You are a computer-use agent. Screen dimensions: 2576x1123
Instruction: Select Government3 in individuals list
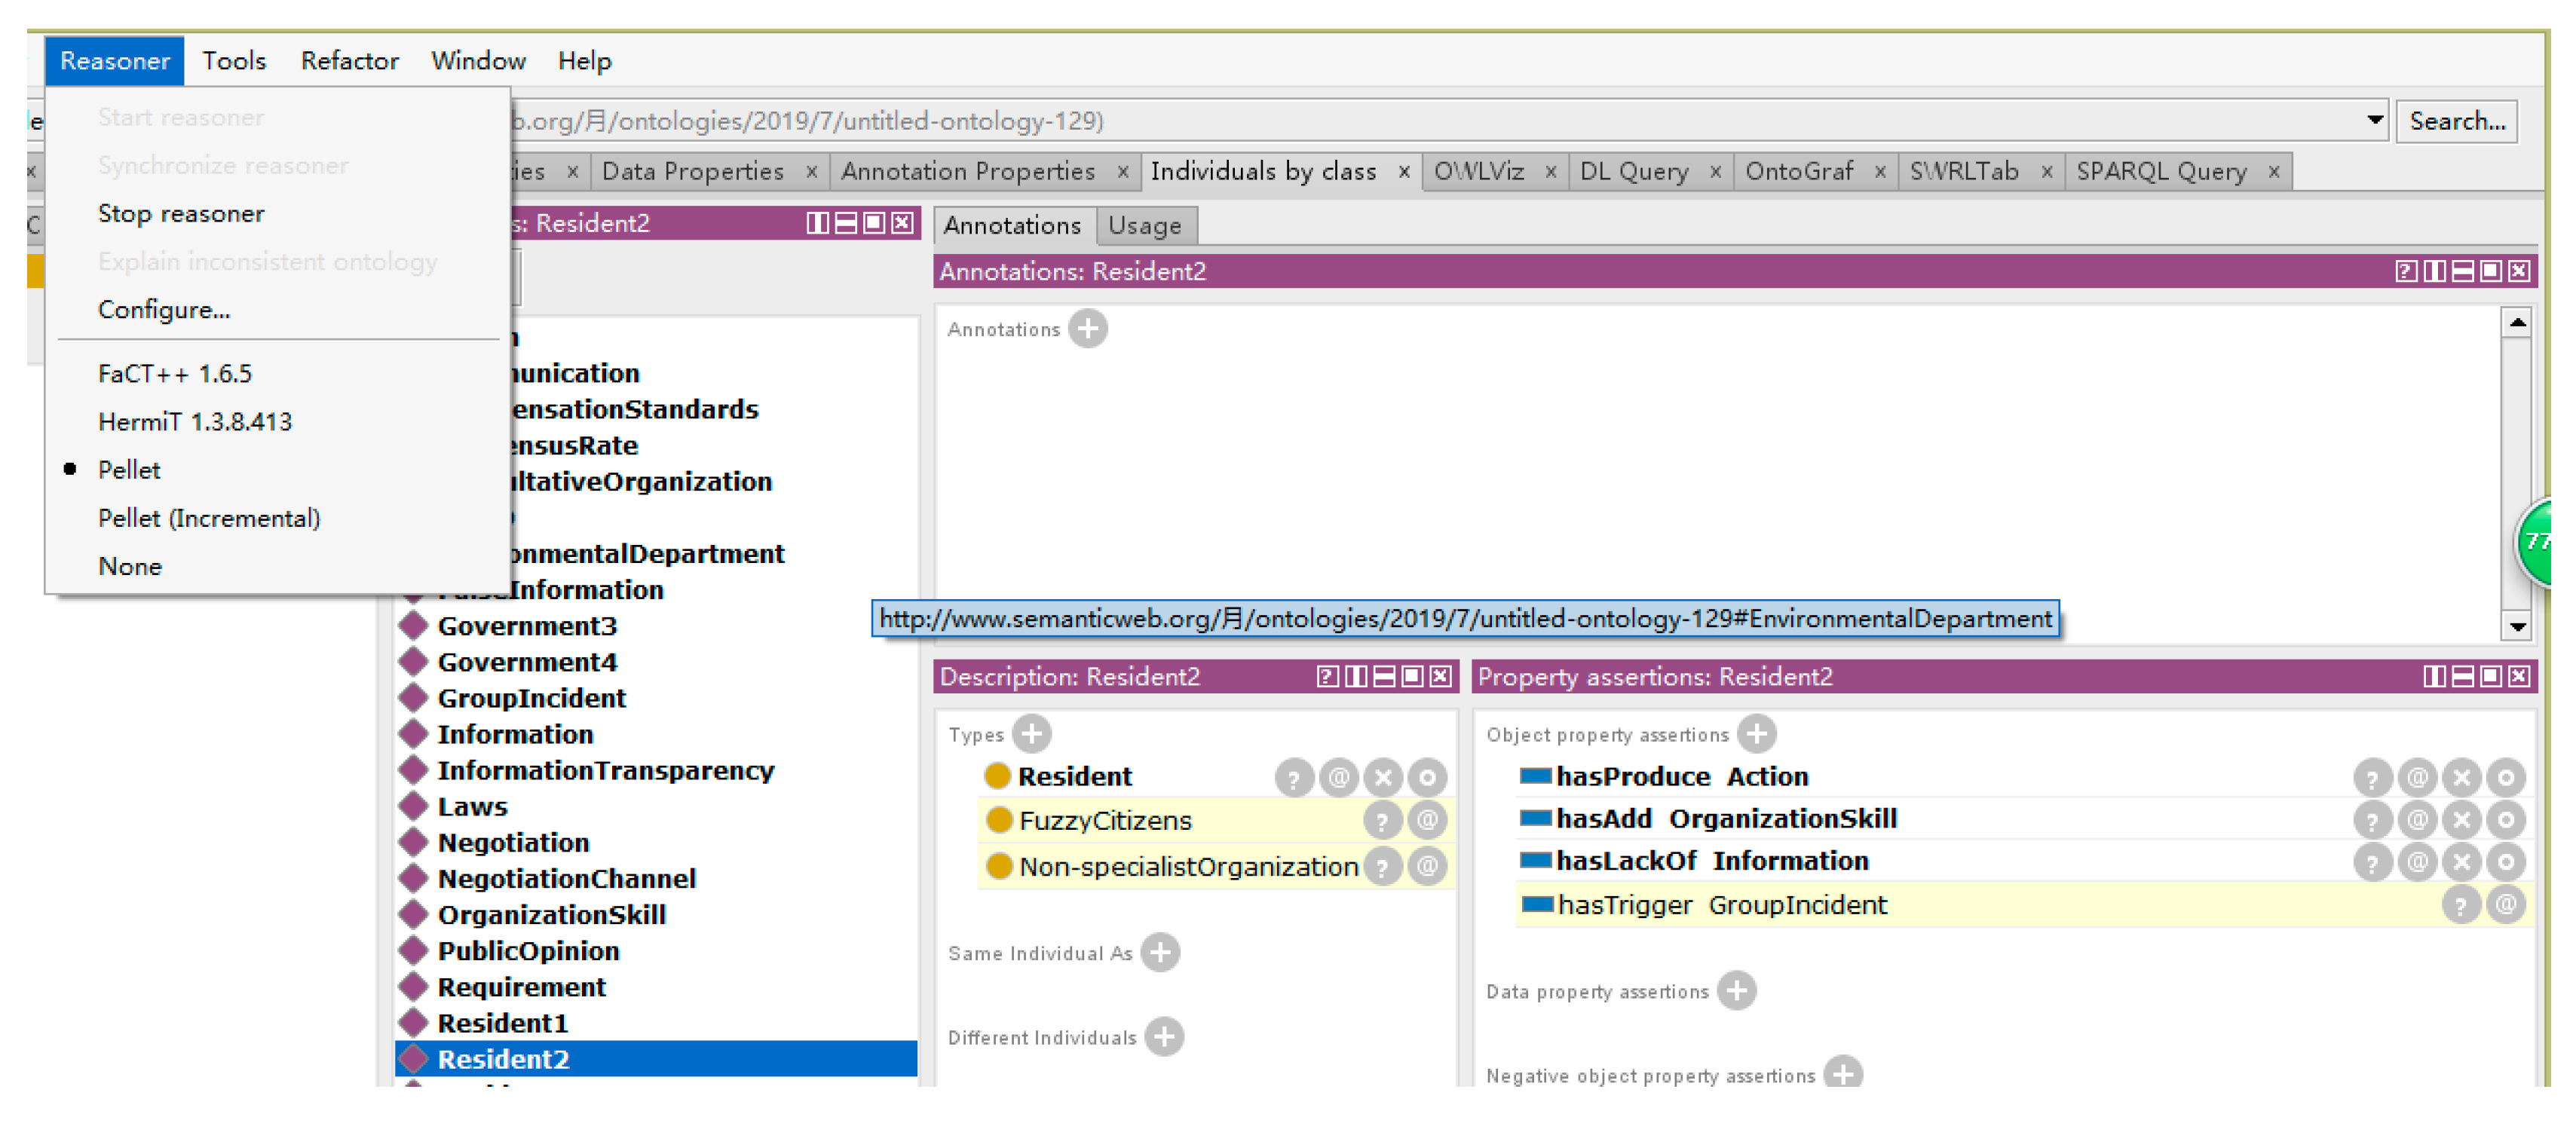526,626
